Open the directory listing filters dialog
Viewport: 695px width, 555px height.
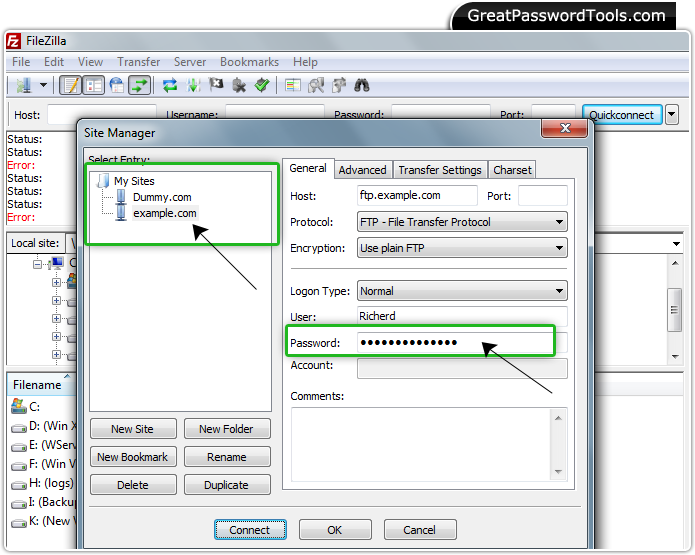[293, 85]
